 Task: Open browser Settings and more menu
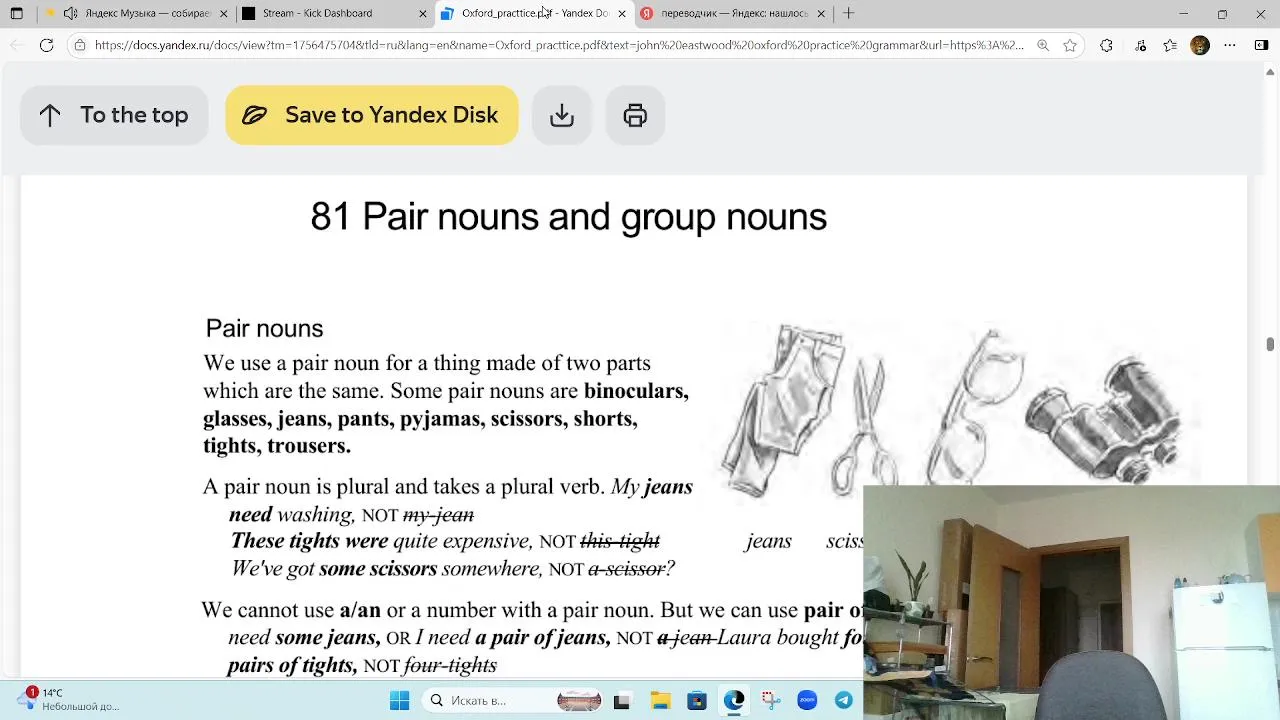(1230, 45)
